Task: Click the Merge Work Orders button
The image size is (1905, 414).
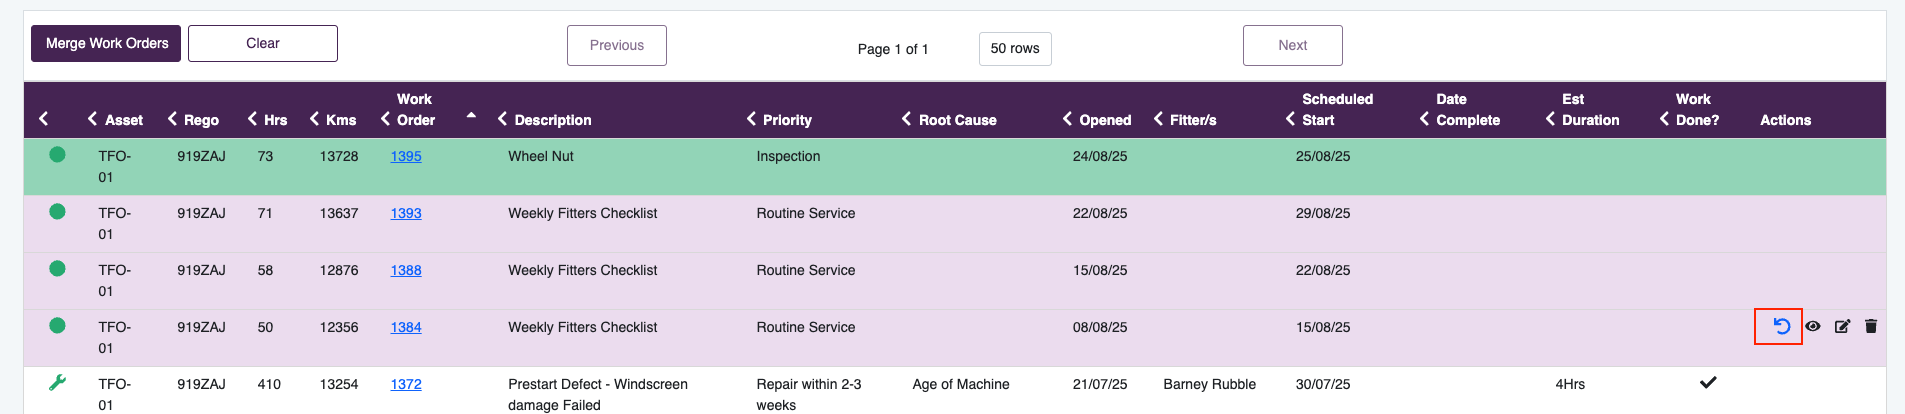Action: coord(106,43)
